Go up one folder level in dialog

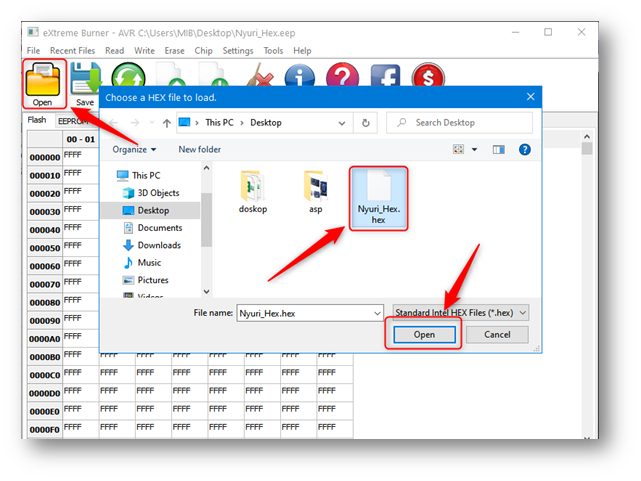pos(166,123)
